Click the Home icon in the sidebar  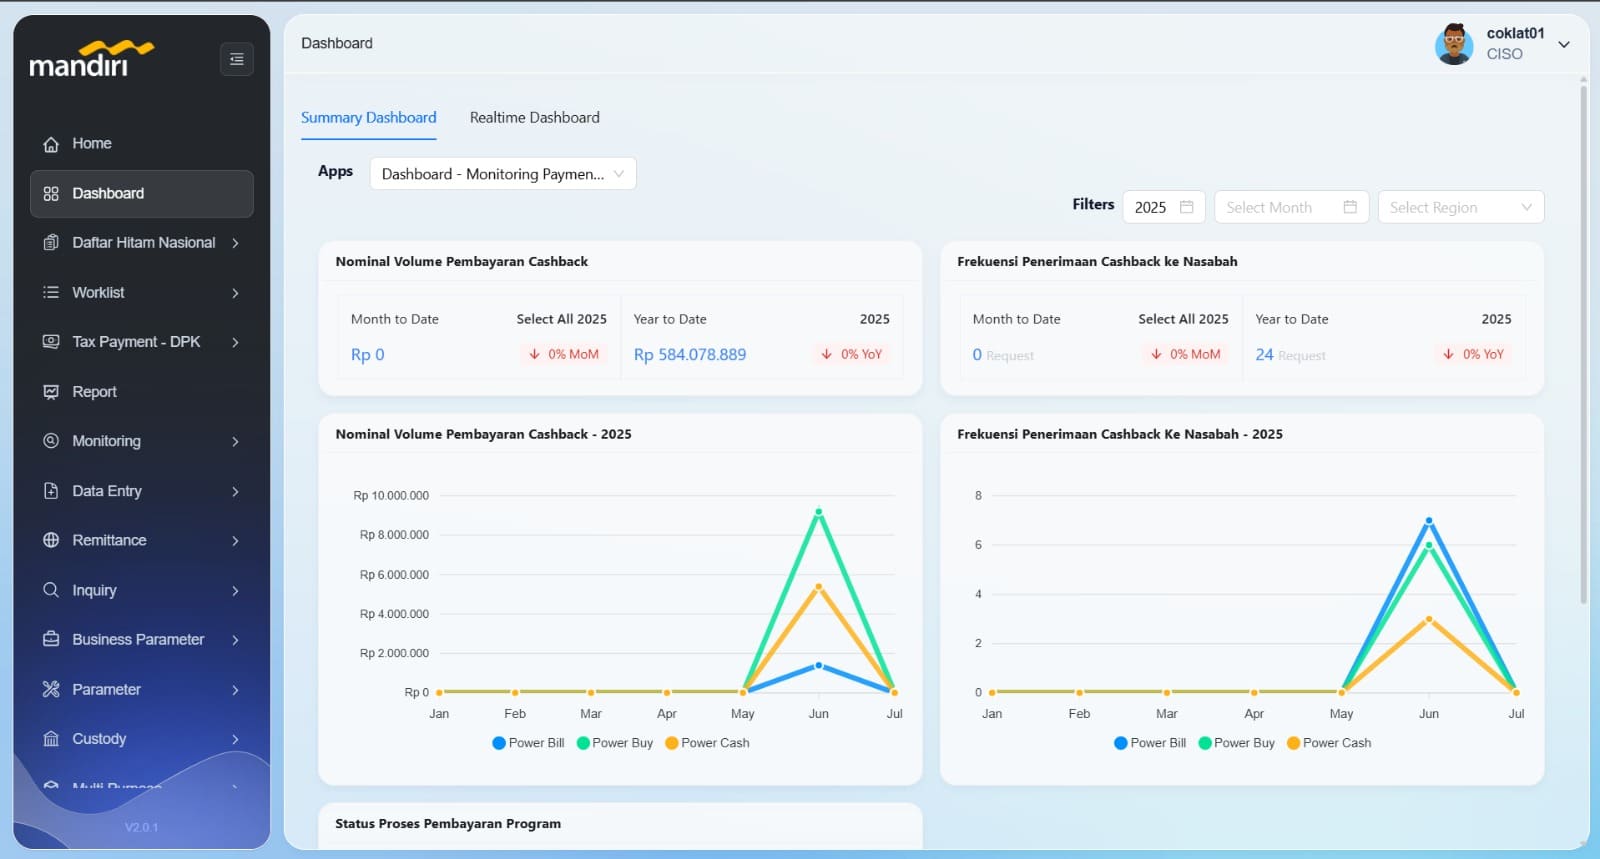(51, 144)
